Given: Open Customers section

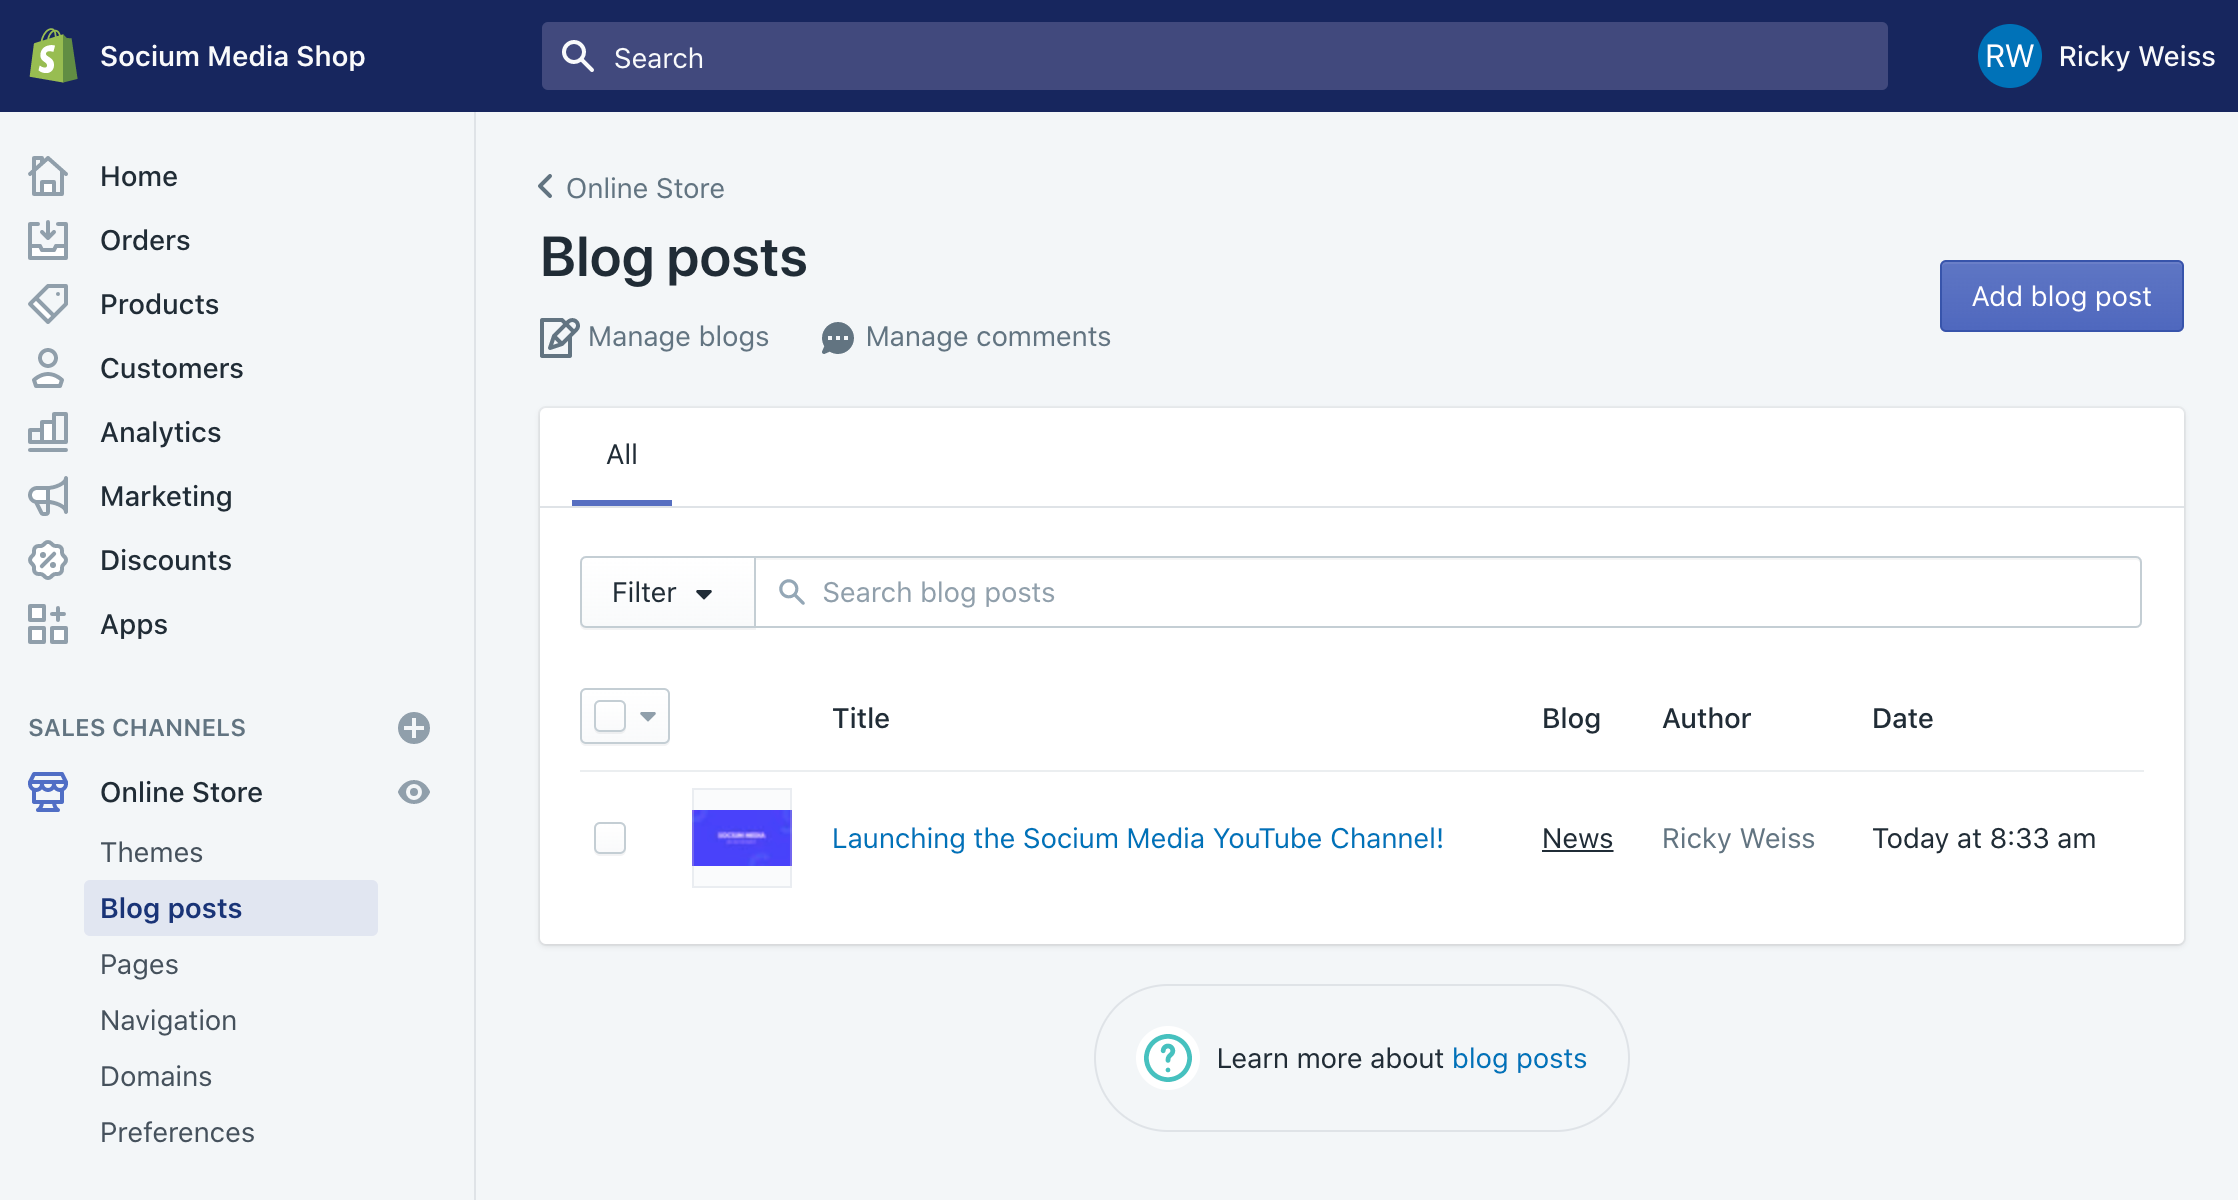Looking at the screenshot, I should point(171,368).
